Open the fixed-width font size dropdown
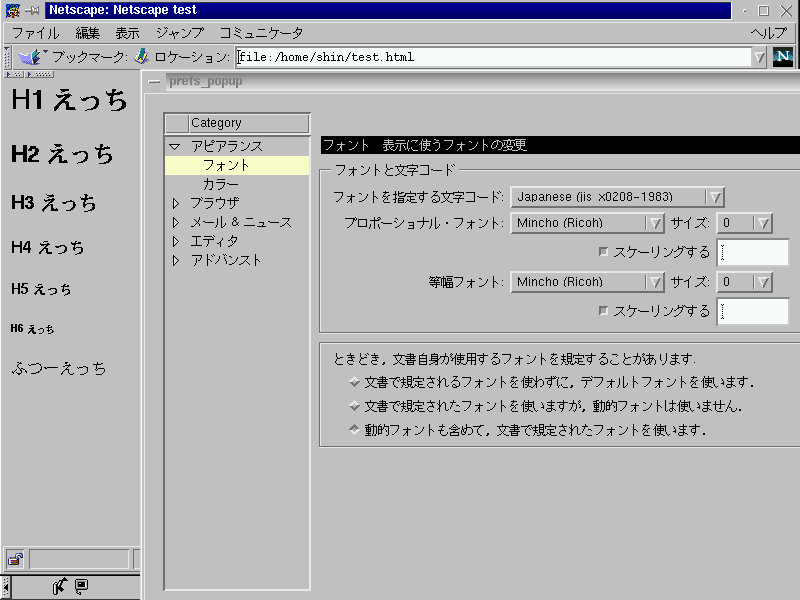 pyautogui.click(x=744, y=282)
